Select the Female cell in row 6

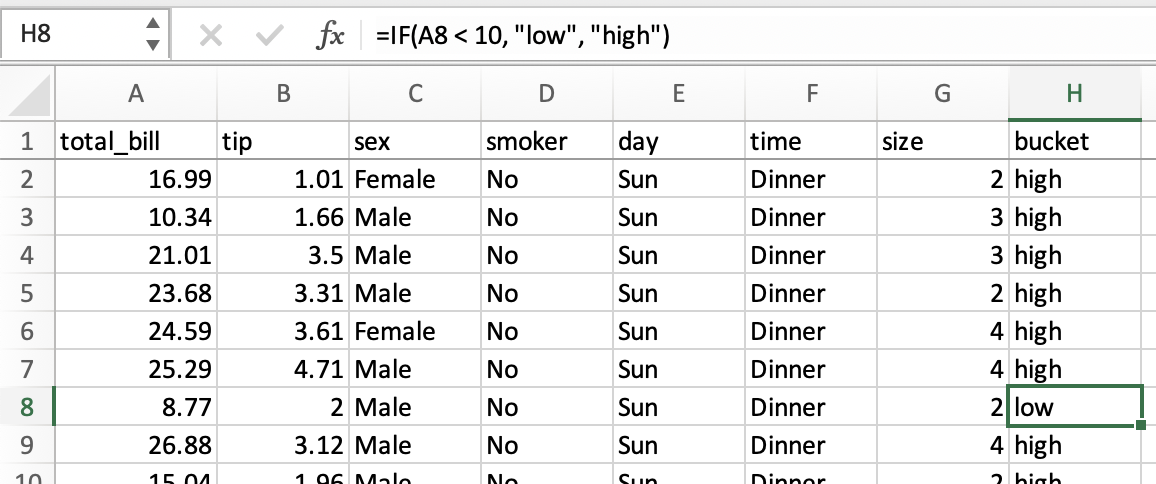coord(414,331)
